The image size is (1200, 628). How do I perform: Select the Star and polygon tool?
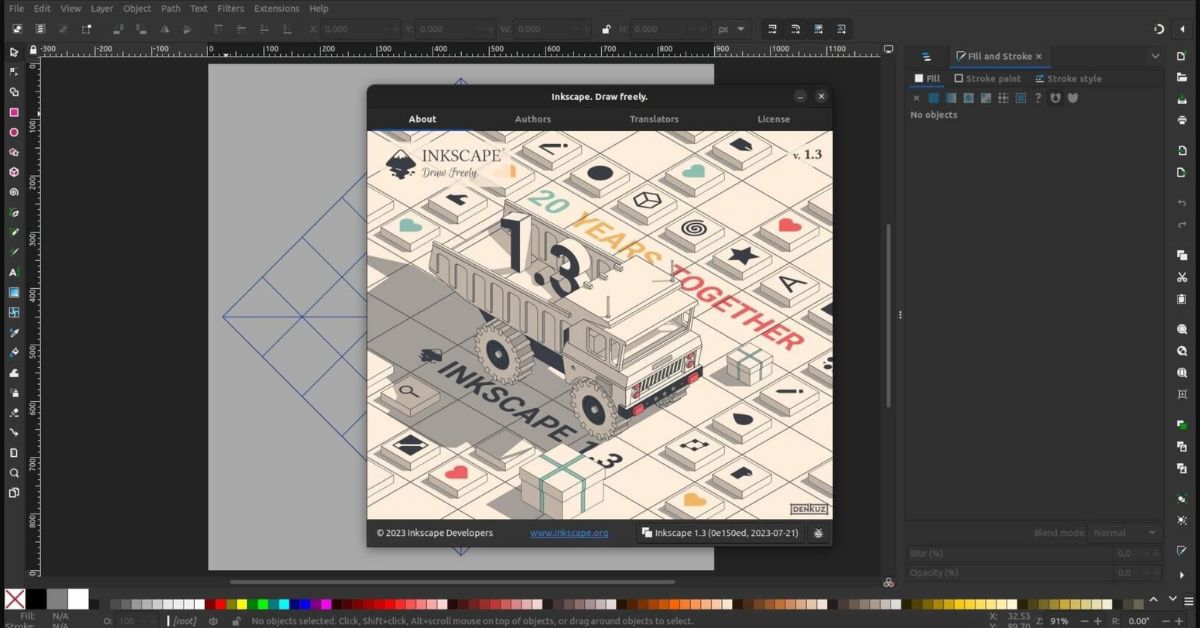14,154
